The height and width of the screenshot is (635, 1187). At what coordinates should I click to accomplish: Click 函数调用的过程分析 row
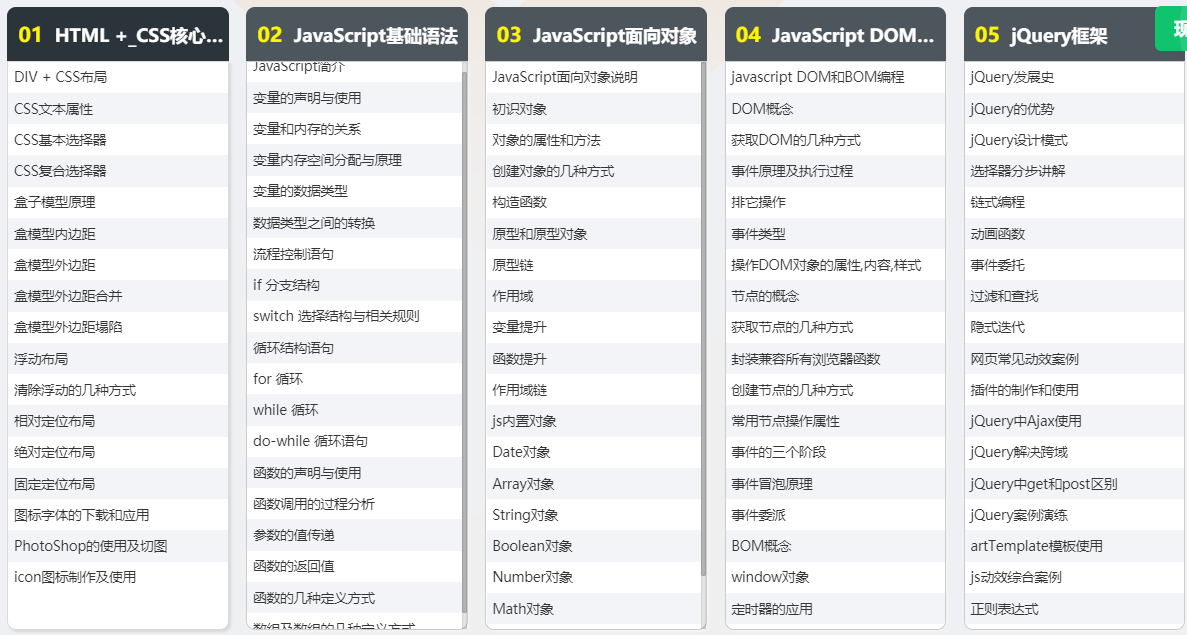click(x=354, y=503)
